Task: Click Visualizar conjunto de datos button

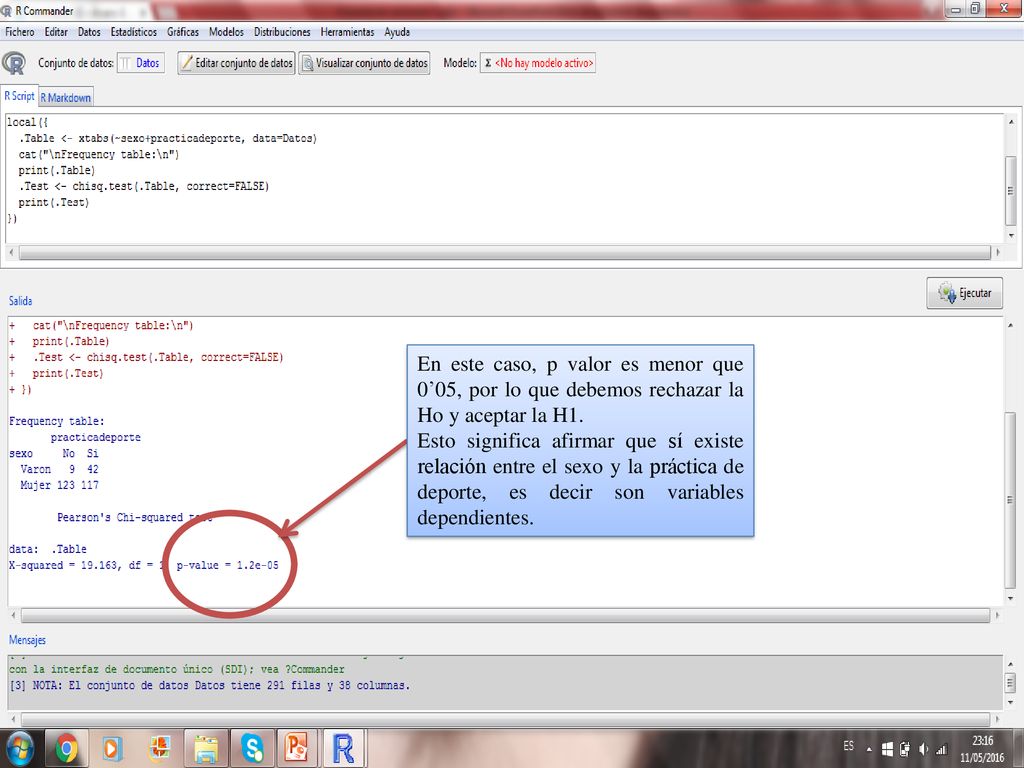Action: pos(364,63)
